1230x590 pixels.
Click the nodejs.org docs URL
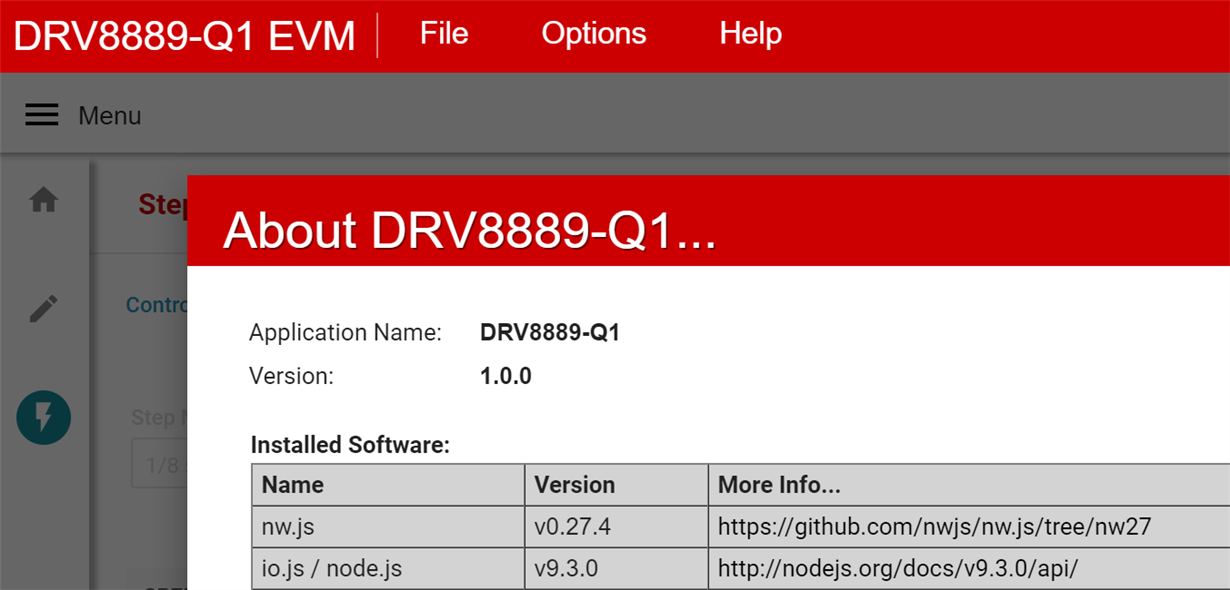(898, 568)
